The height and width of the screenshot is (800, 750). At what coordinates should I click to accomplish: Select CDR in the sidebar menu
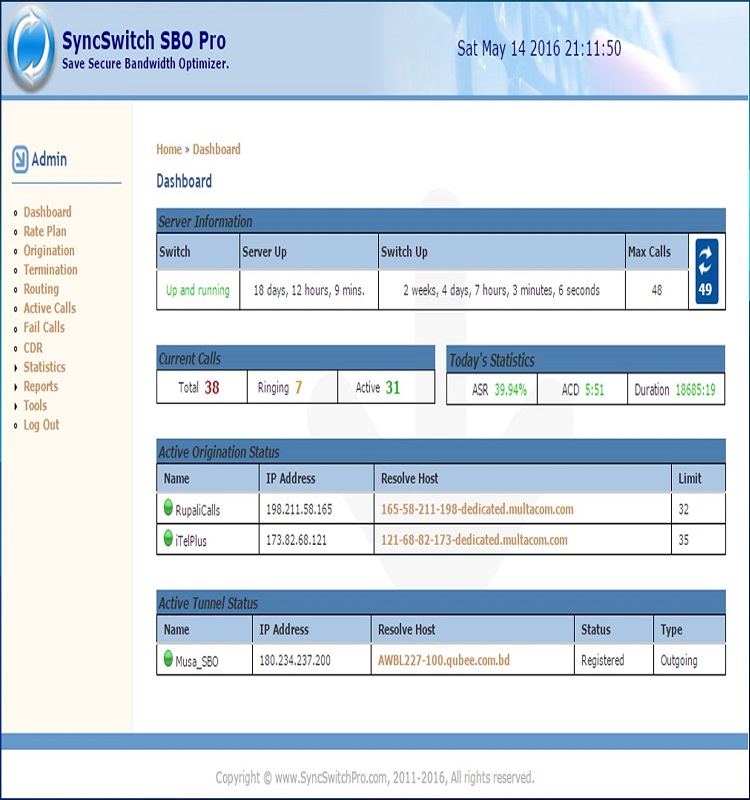tap(33, 348)
